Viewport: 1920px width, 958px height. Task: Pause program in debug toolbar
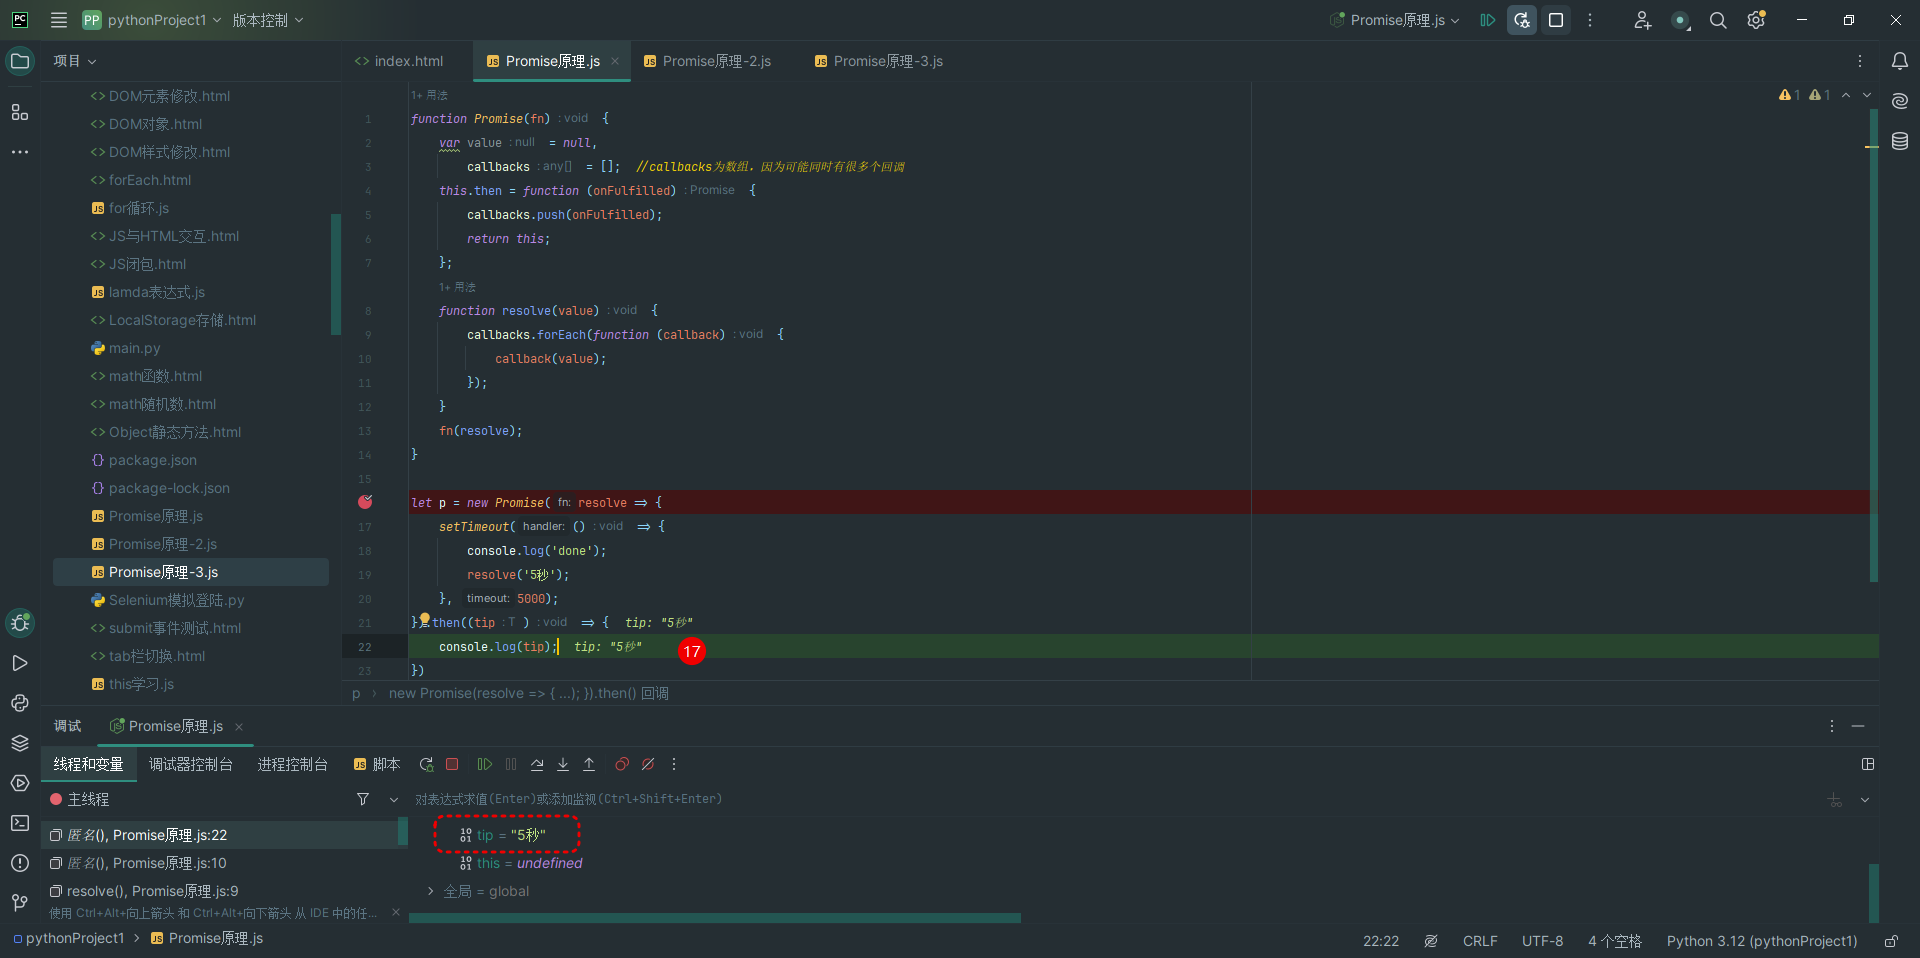511,764
